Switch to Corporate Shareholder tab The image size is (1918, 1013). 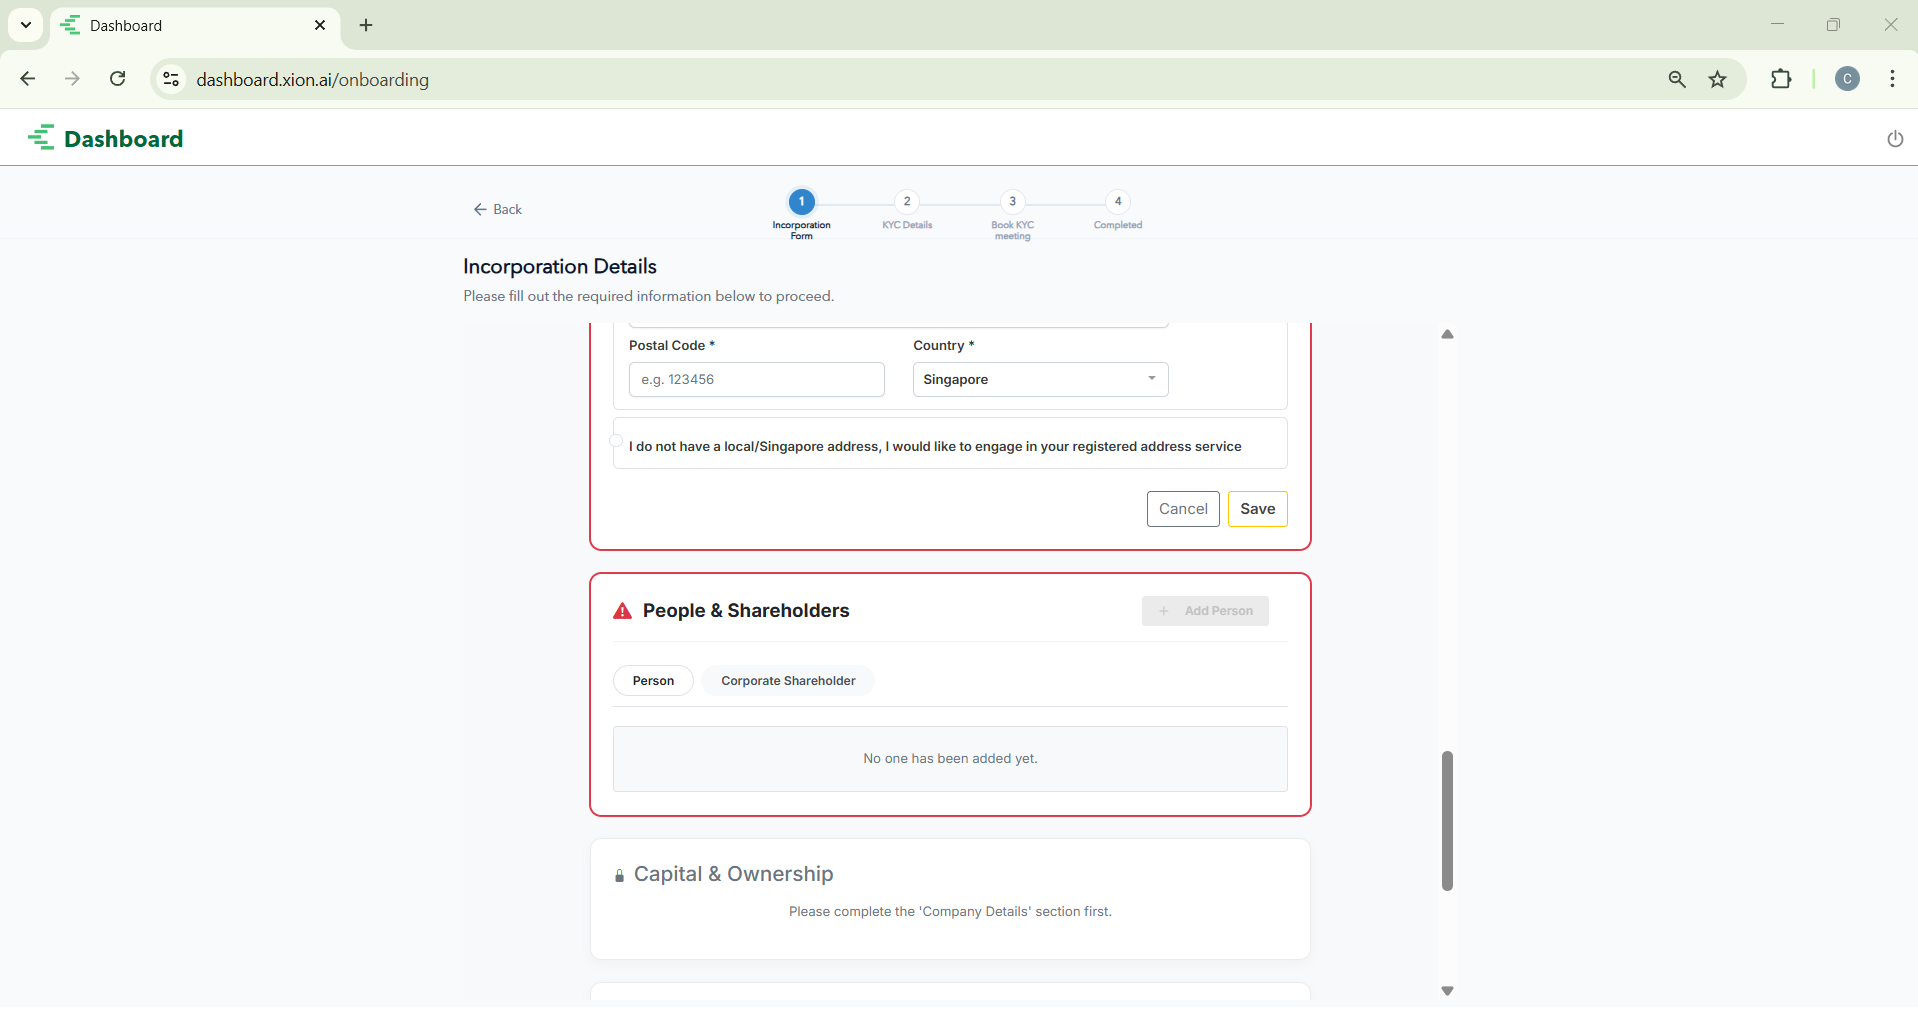788,681
